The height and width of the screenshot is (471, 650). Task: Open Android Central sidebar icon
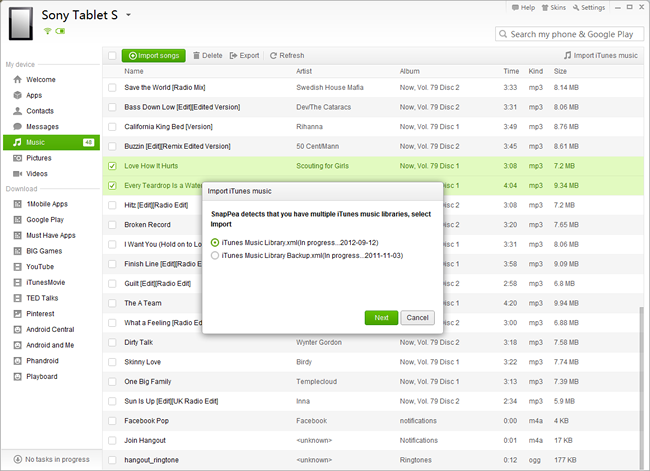[17, 330]
